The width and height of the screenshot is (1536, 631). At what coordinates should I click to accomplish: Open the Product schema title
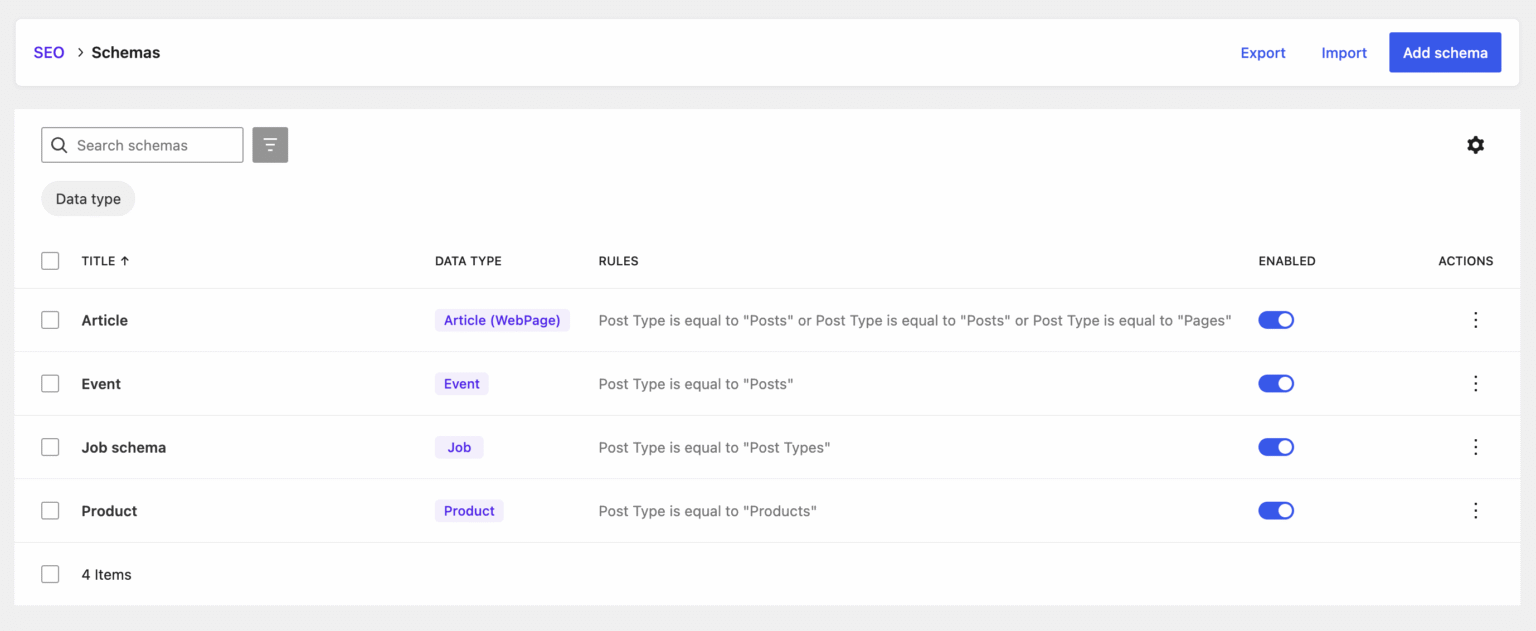[x=109, y=511]
